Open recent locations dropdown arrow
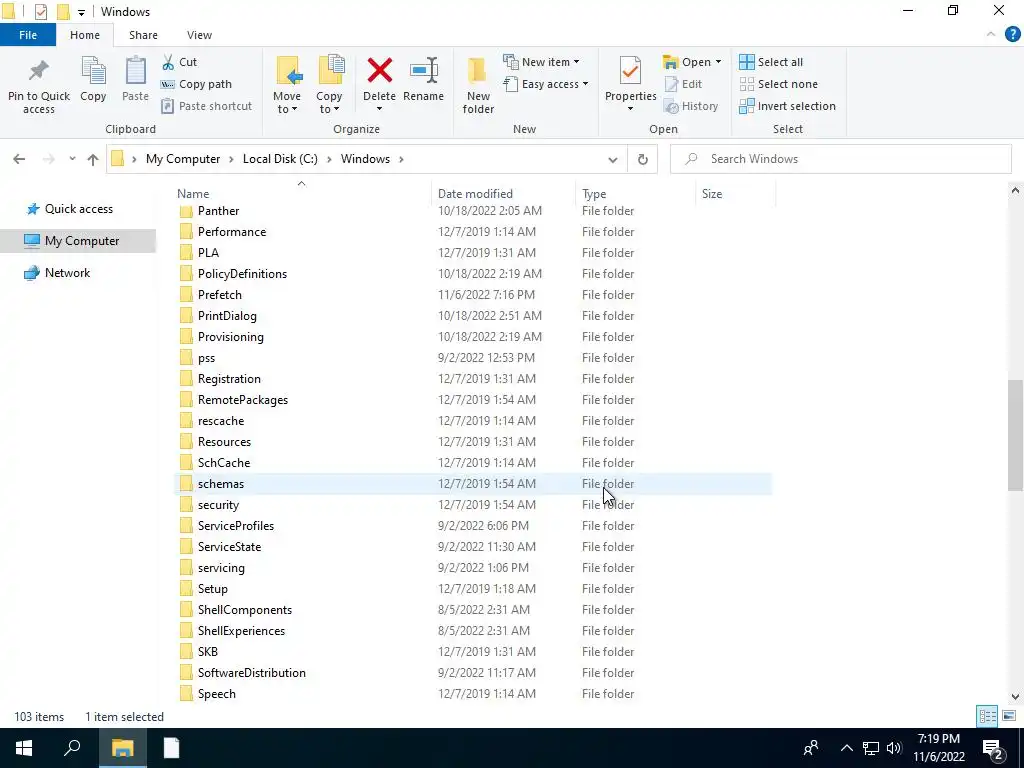Image resolution: width=1024 pixels, height=768 pixels. 72,159
